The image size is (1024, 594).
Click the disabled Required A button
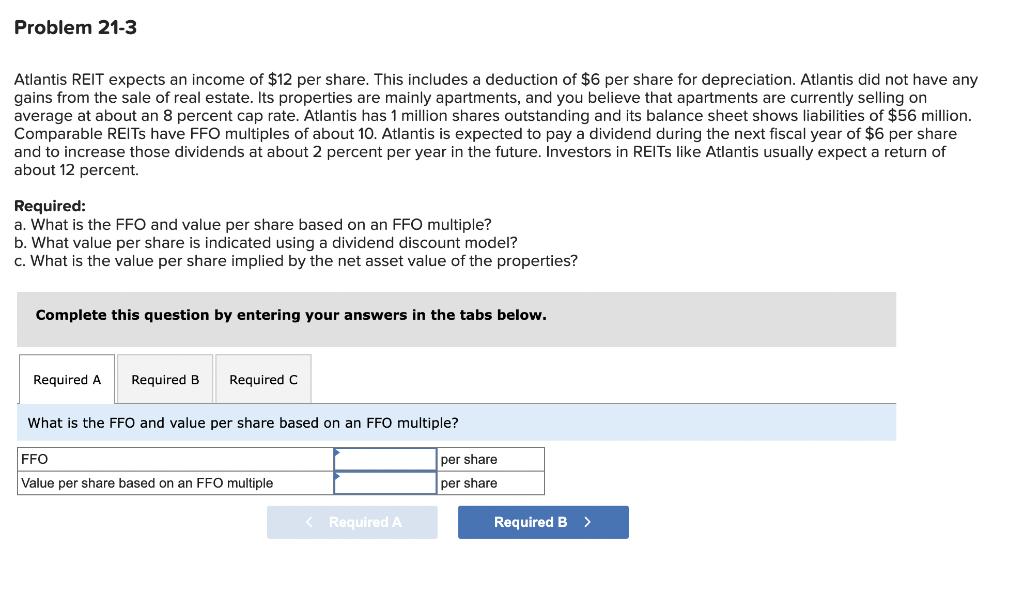pyautogui.click(x=352, y=521)
